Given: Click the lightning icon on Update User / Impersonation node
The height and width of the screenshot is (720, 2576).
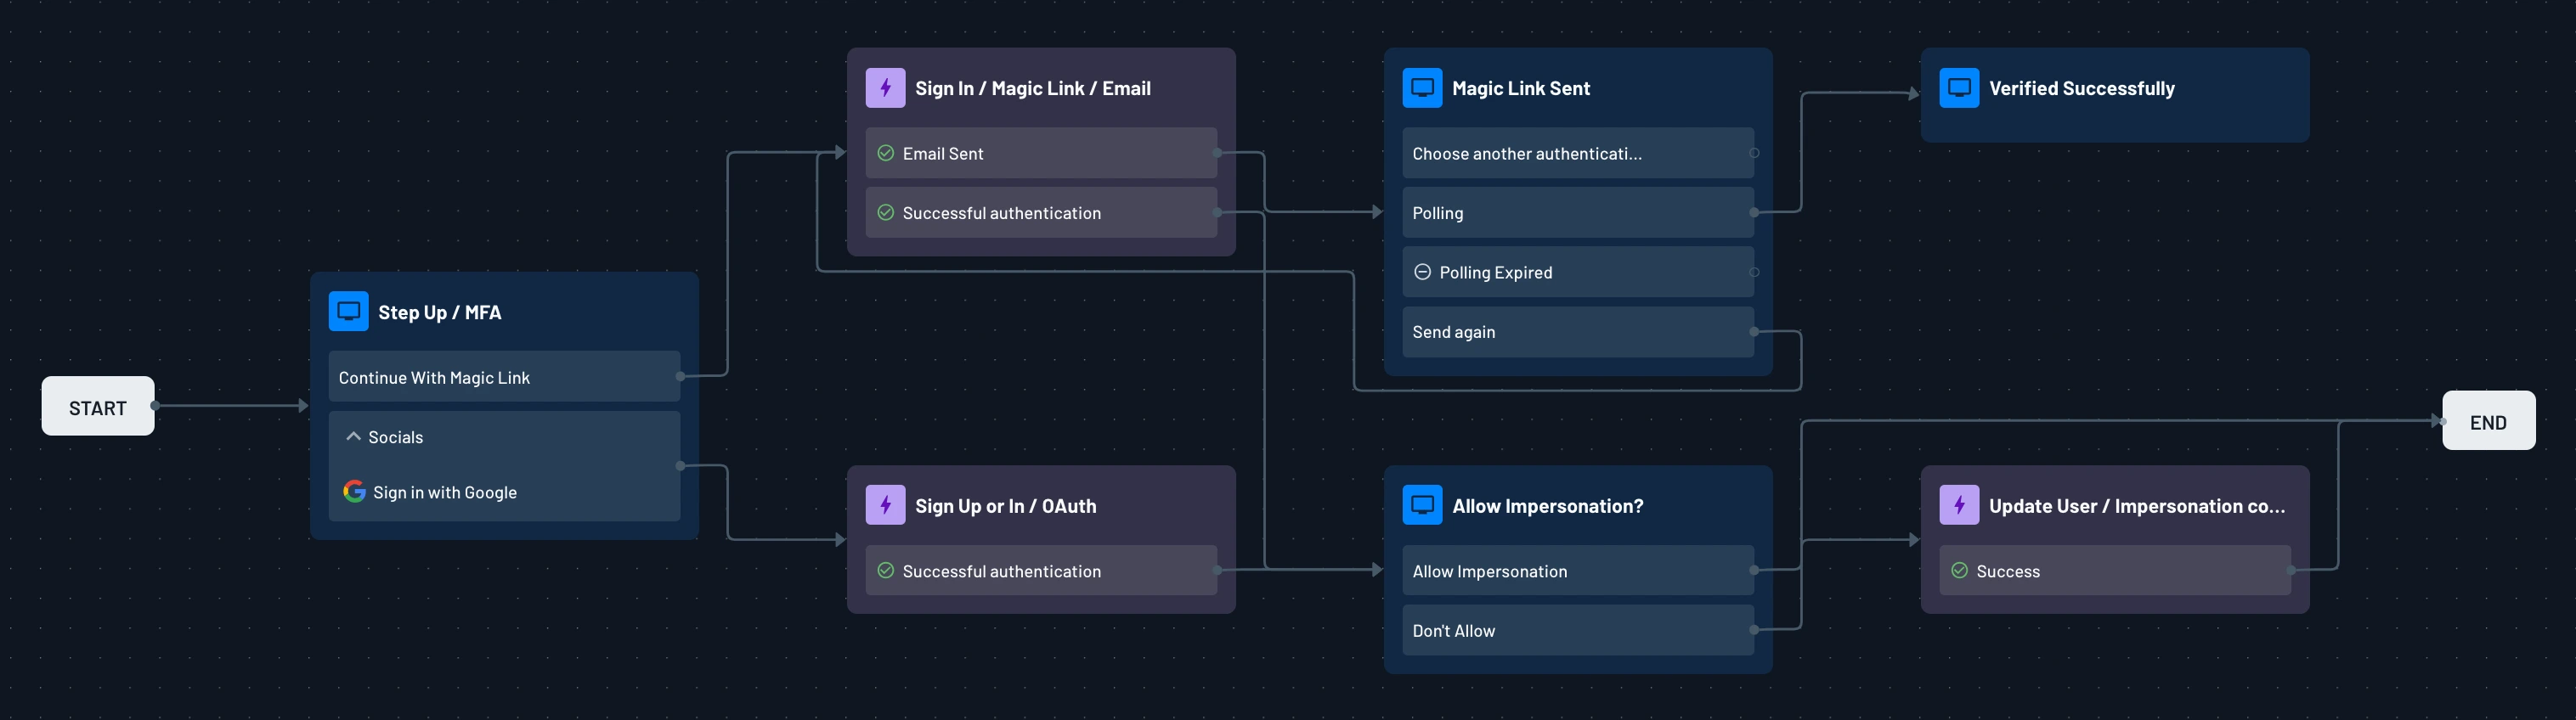Looking at the screenshot, I should point(1959,505).
